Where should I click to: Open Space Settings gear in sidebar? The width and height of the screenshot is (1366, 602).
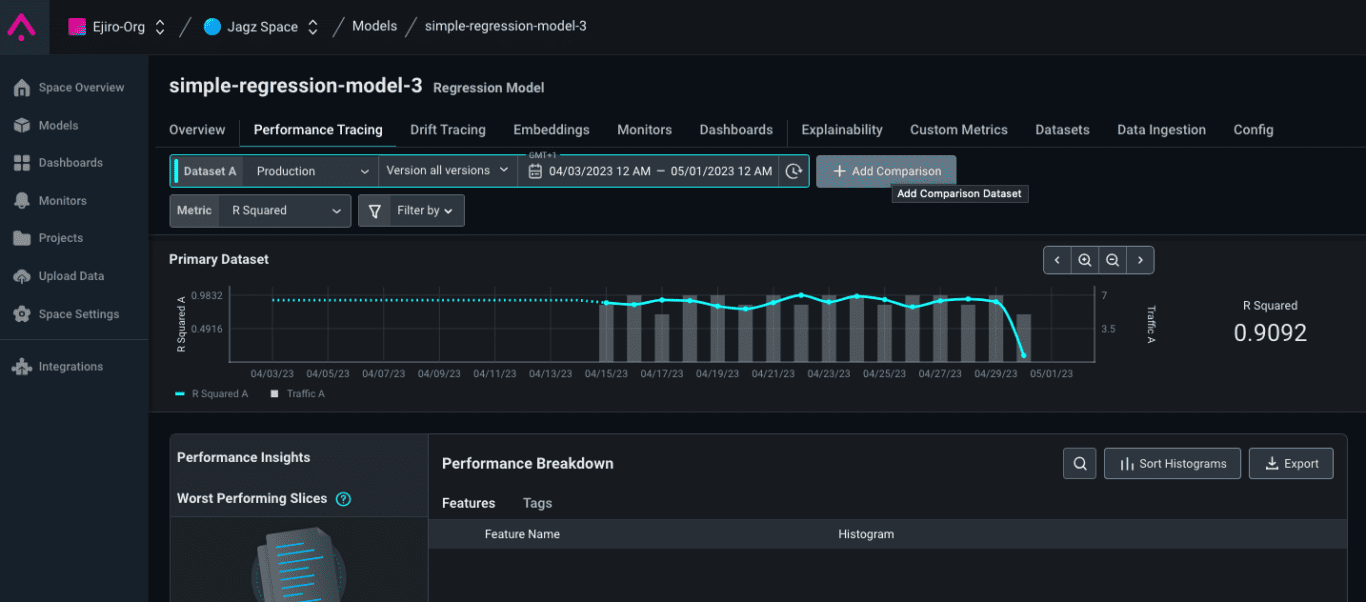pos(22,314)
